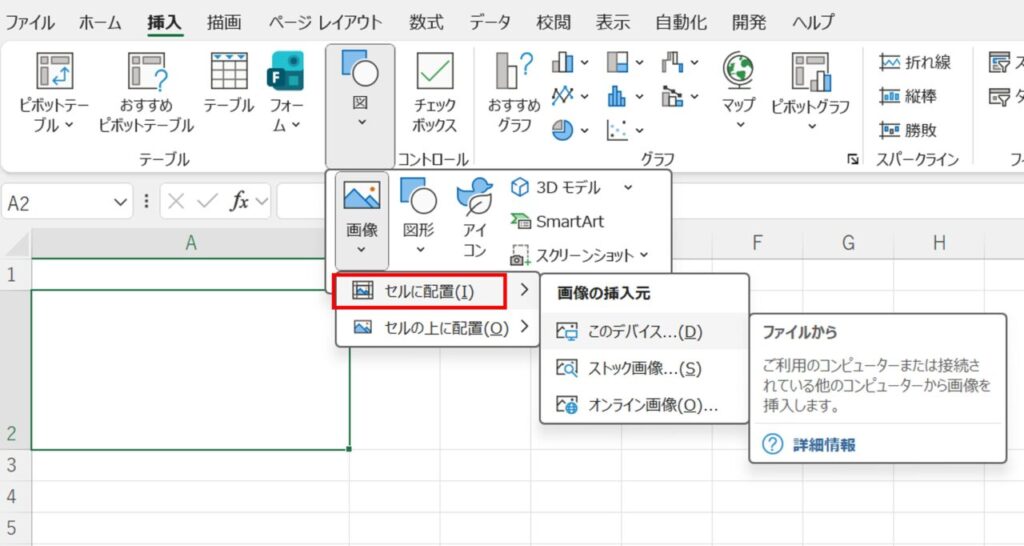Select the waterfall chart icon
This screenshot has width=1024, height=546.
click(x=672, y=62)
